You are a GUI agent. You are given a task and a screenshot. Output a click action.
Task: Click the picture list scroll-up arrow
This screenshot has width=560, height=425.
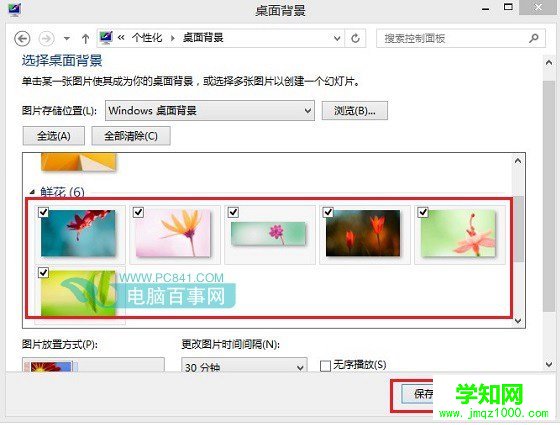pyautogui.click(x=518, y=161)
